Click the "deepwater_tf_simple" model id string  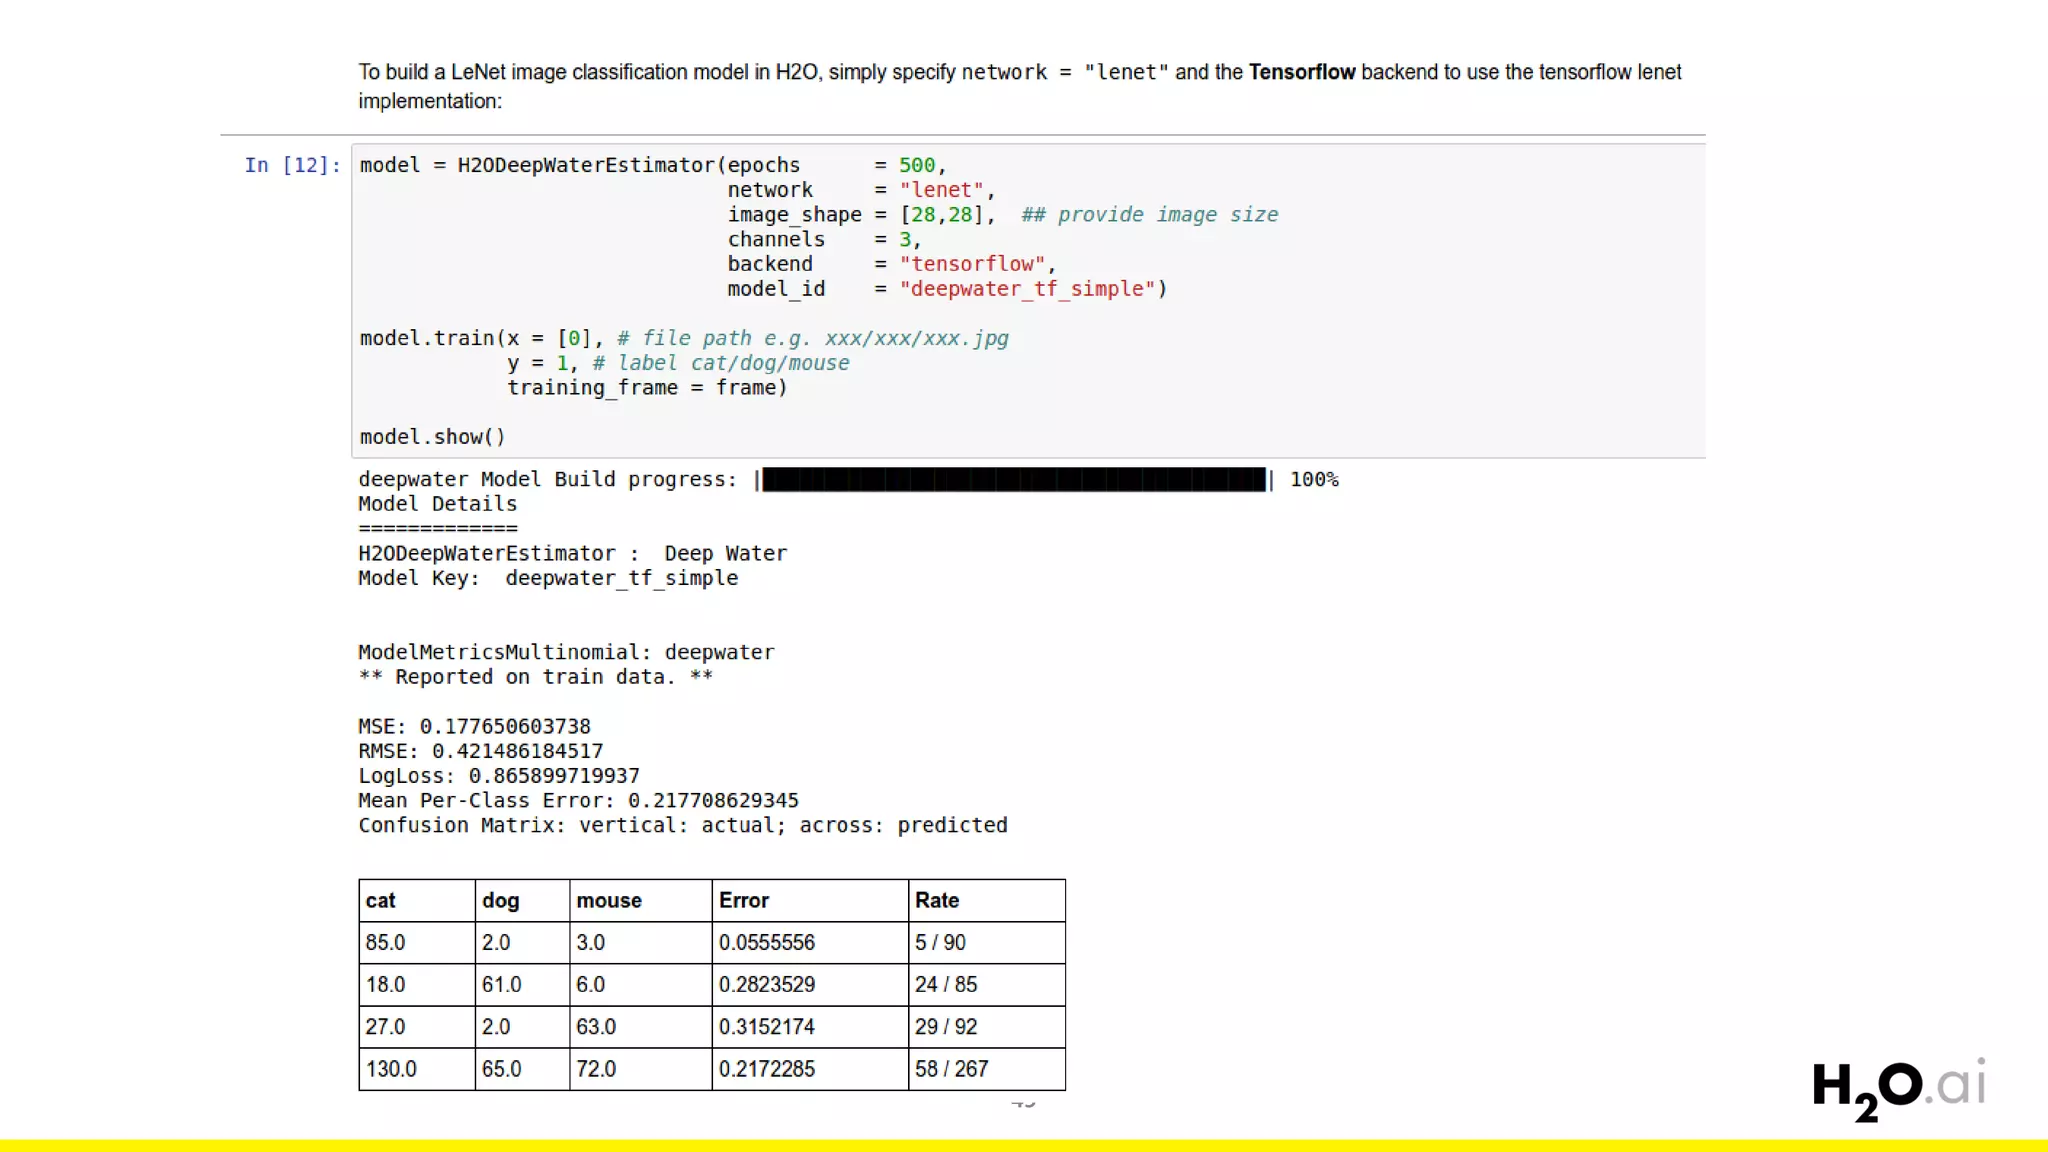(1027, 289)
